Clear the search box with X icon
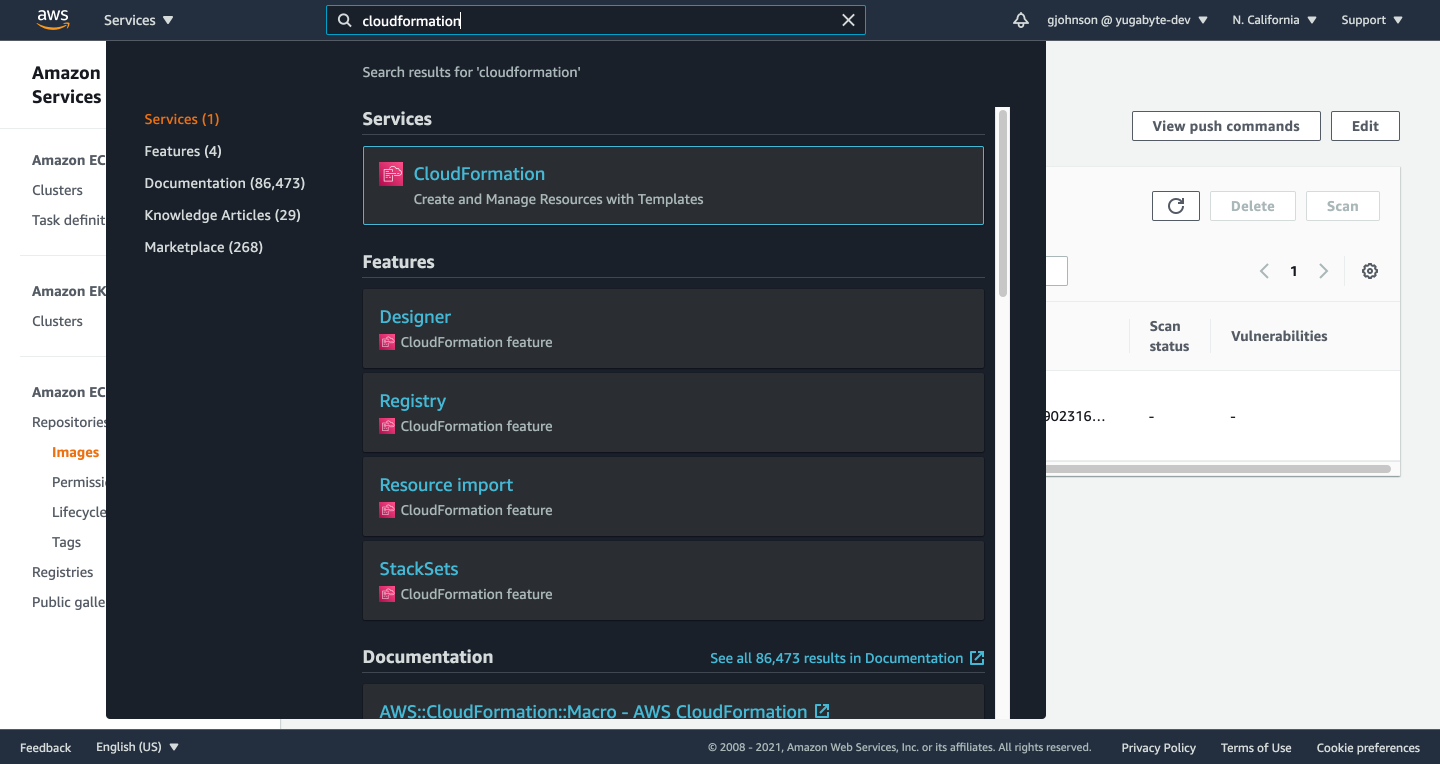Viewport: 1440px width, 764px height. click(848, 20)
